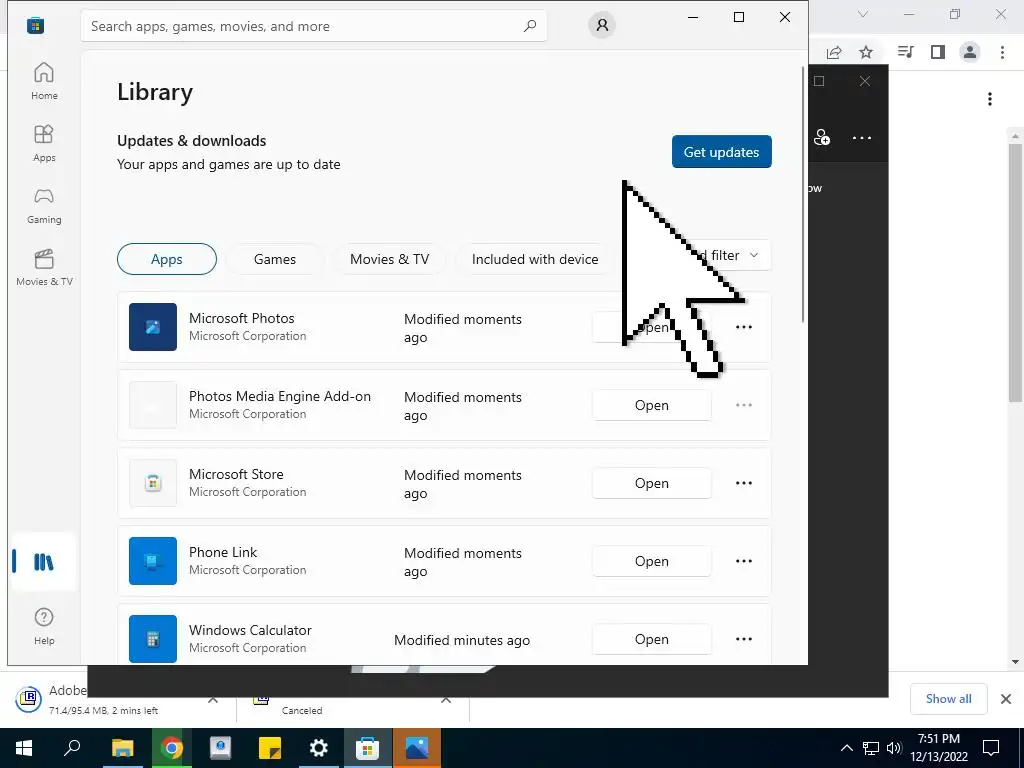Click the Store library vertical scrollbar
The image size is (1024, 768).
803,194
